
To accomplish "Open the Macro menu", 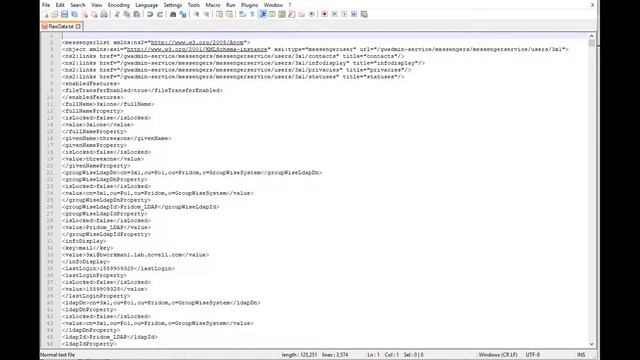I will pyautogui.click(x=213, y=5).
